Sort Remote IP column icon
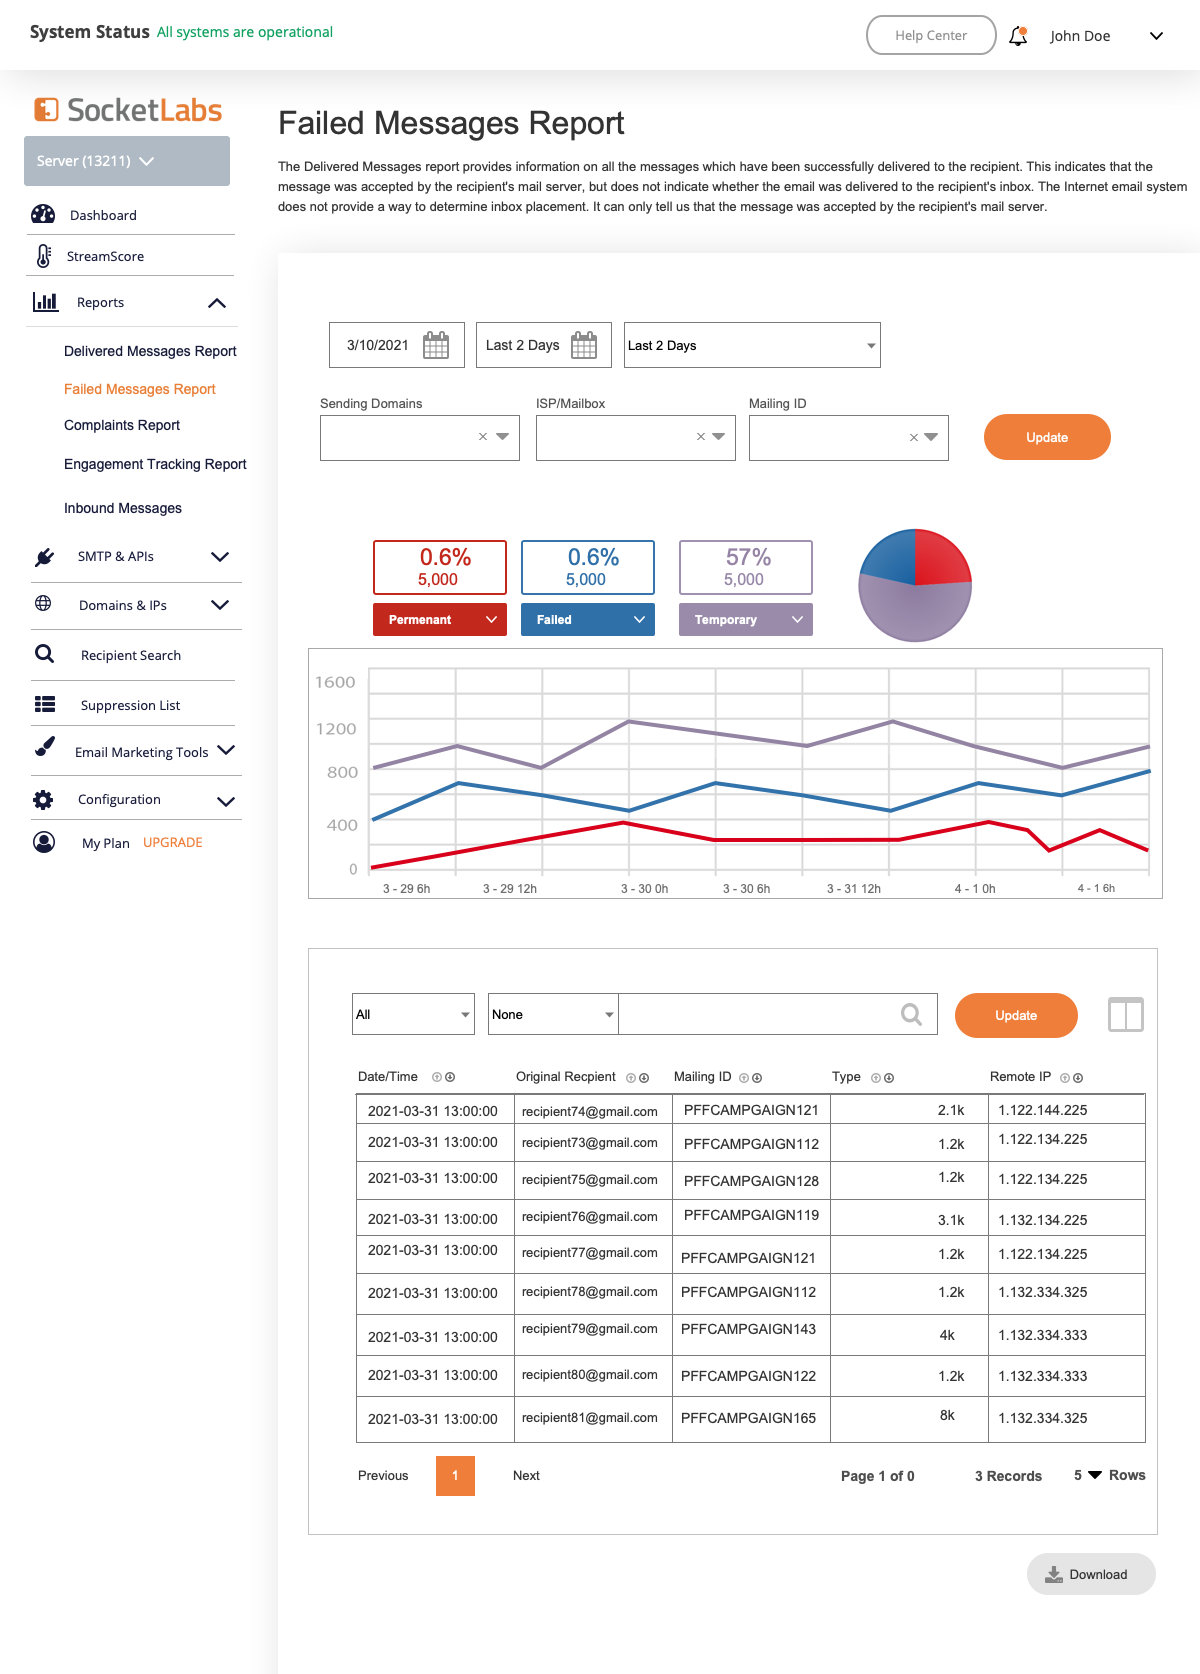 pos(1071,1078)
